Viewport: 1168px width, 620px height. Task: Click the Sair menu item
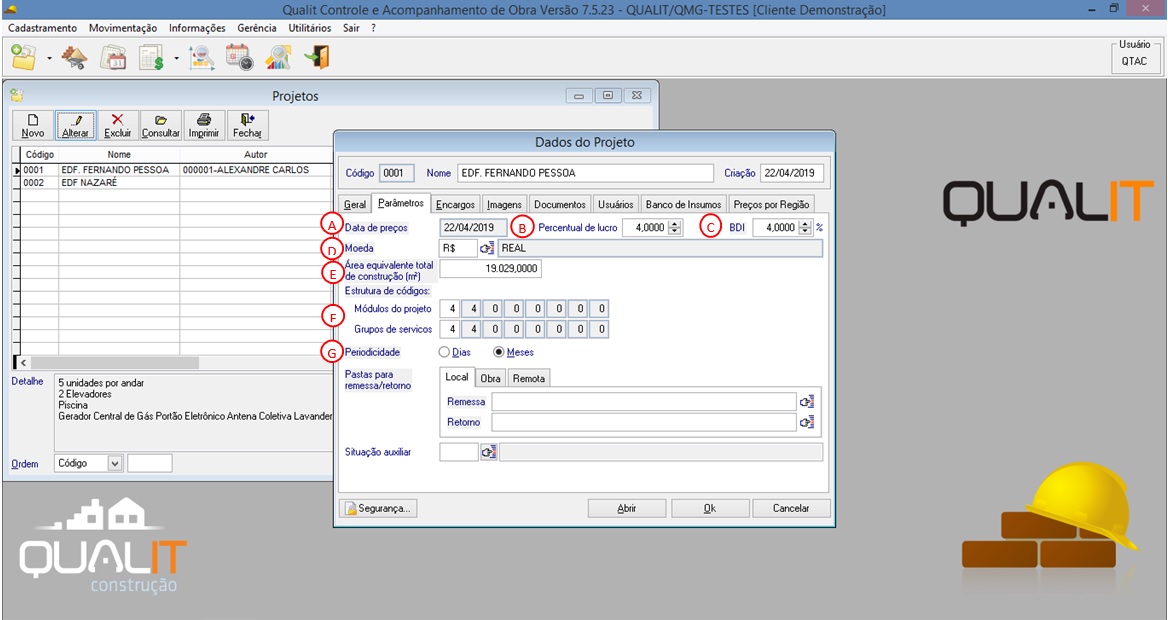tap(351, 28)
